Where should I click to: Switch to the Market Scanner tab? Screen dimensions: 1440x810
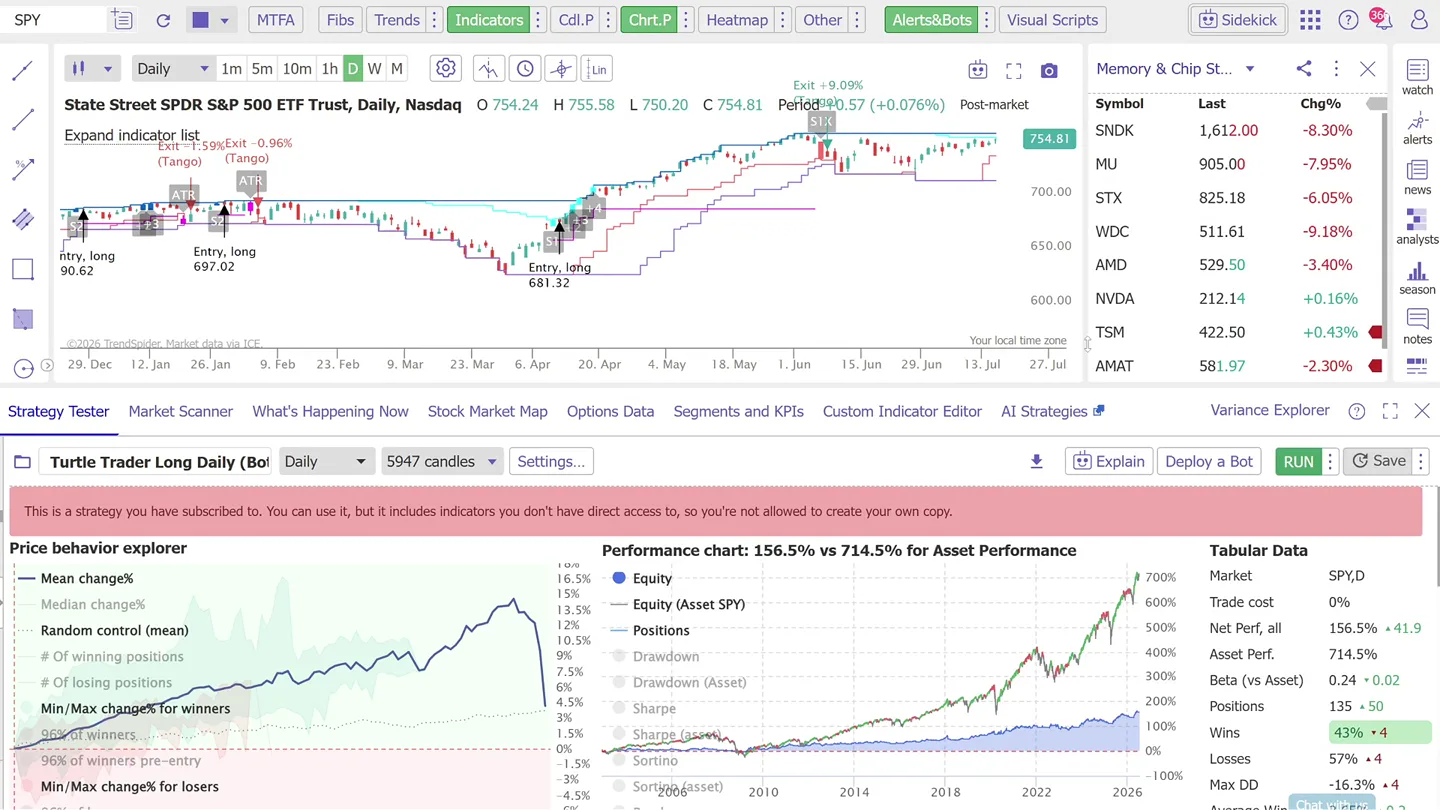pos(180,411)
